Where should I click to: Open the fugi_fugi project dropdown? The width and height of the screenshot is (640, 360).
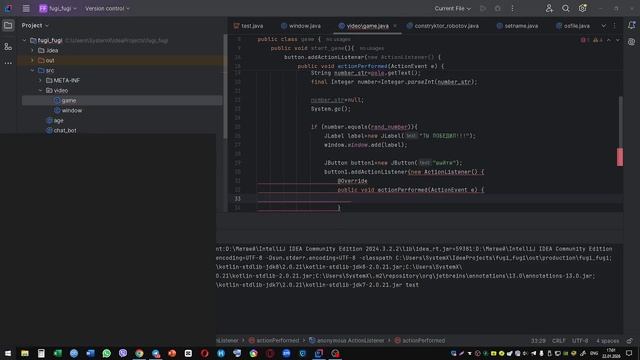pos(58,8)
